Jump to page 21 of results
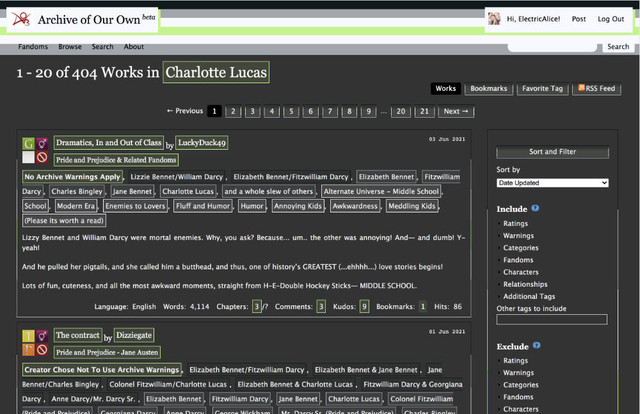This screenshot has width=640, height=414. (424, 111)
